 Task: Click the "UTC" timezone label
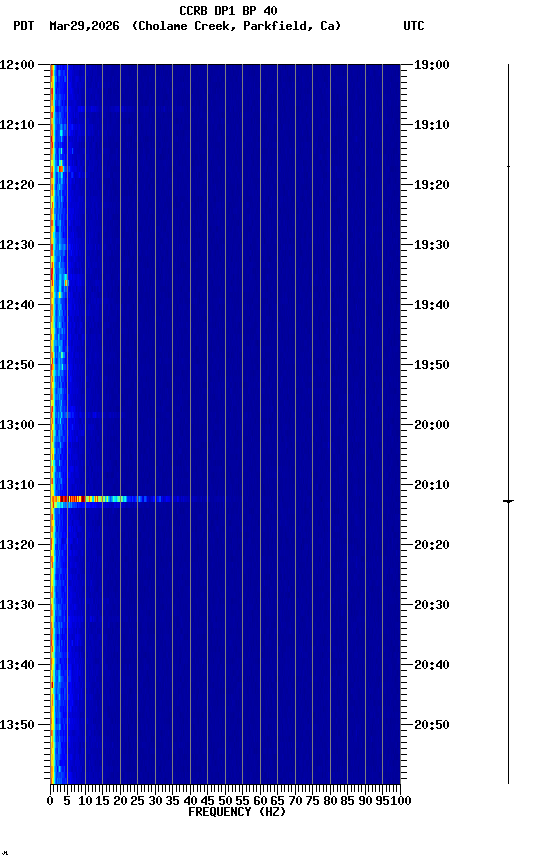pos(414,26)
